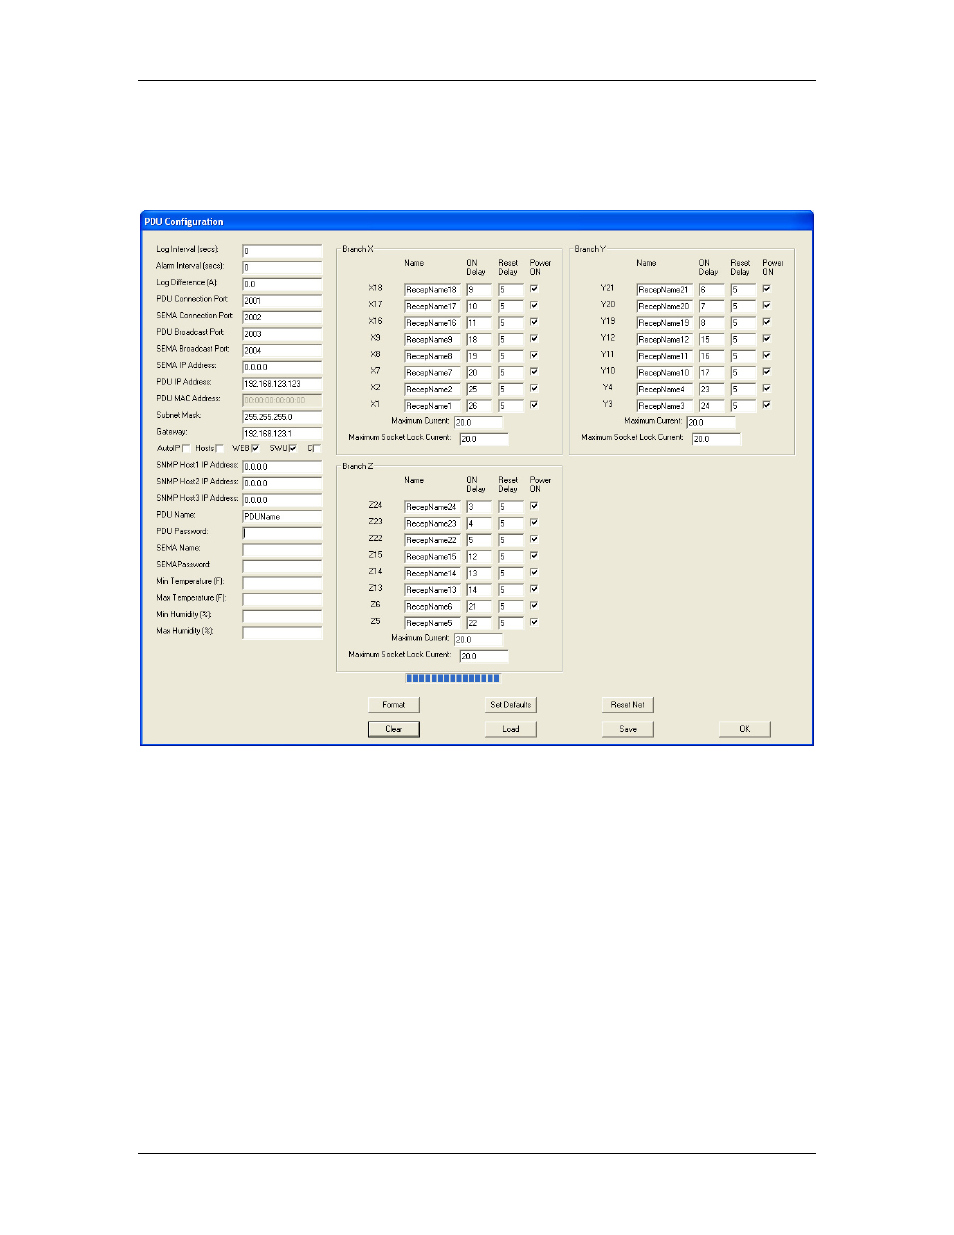The image size is (954, 1235).
Task: Click the Min Temperature (F) field
Action: 282,583
